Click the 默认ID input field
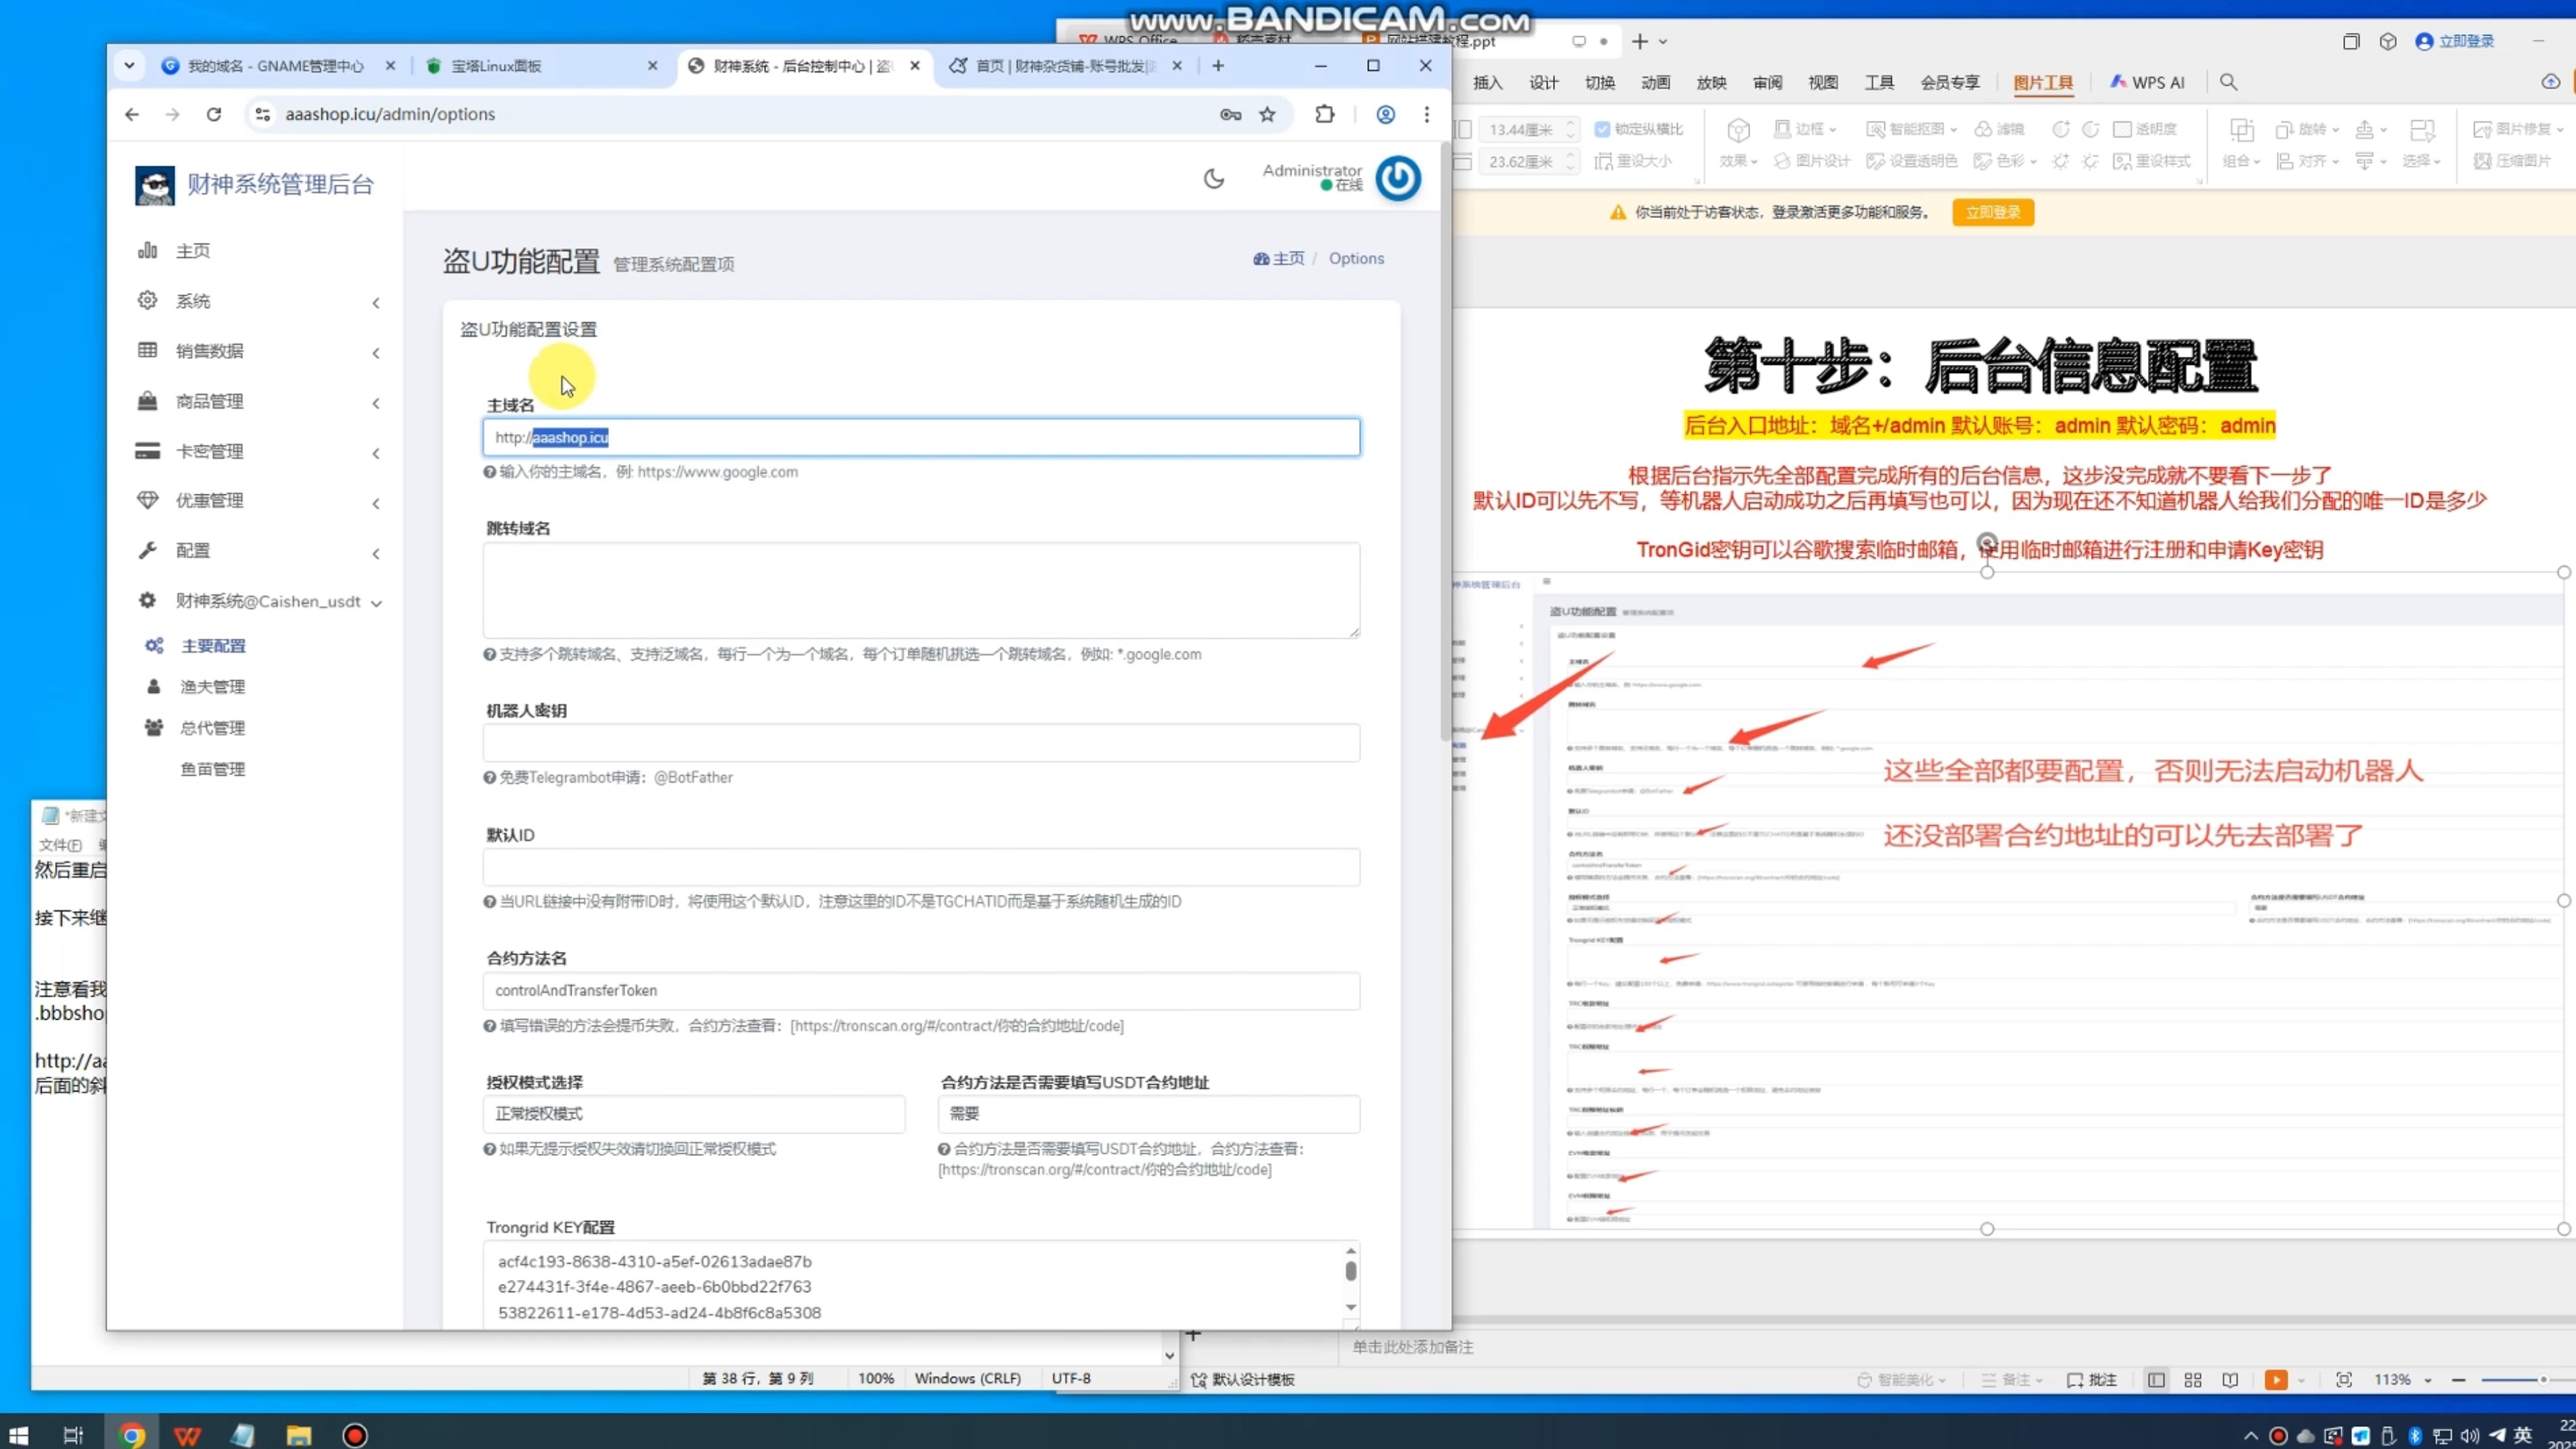This screenshot has height=1449, width=2576. click(x=921, y=867)
